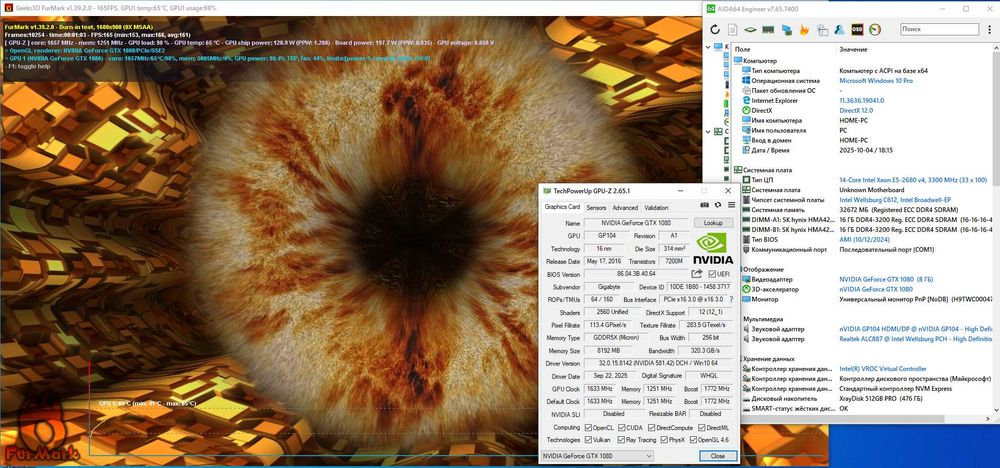Image resolution: width=1000 pixels, height=468 pixels.
Task: Click the GPU-Z BIOS export arrow icon
Action: click(696, 274)
